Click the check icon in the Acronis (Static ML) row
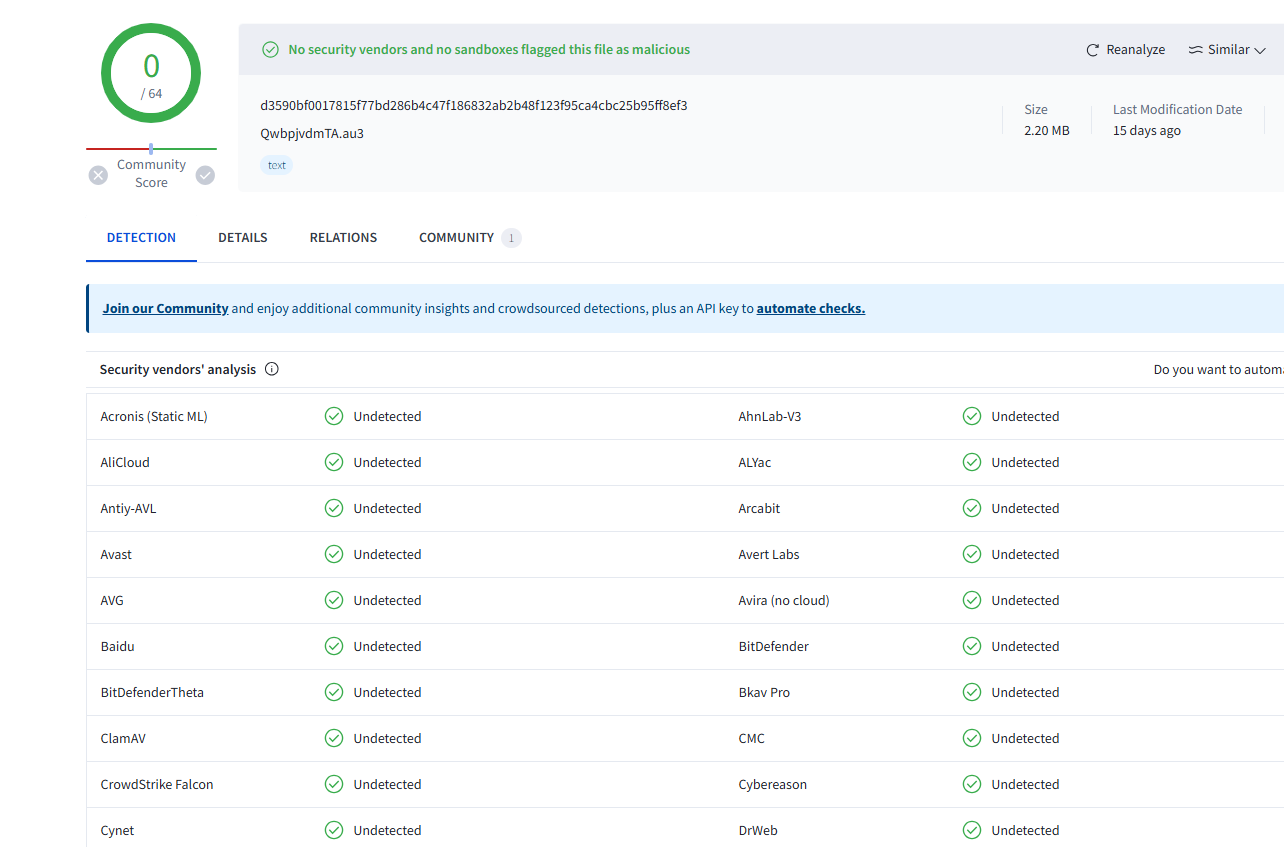Viewport: 1284px width, 847px height. pyautogui.click(x=334, y=416)
